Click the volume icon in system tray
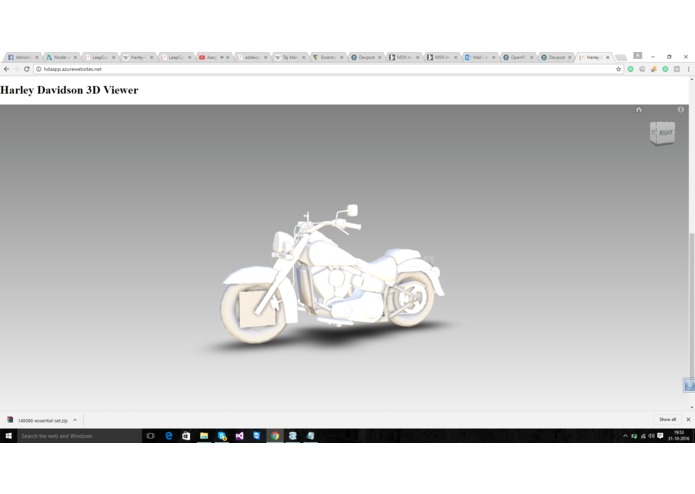Image resolution: width=695 pixels, height=494 pixels. coord(651,436)
